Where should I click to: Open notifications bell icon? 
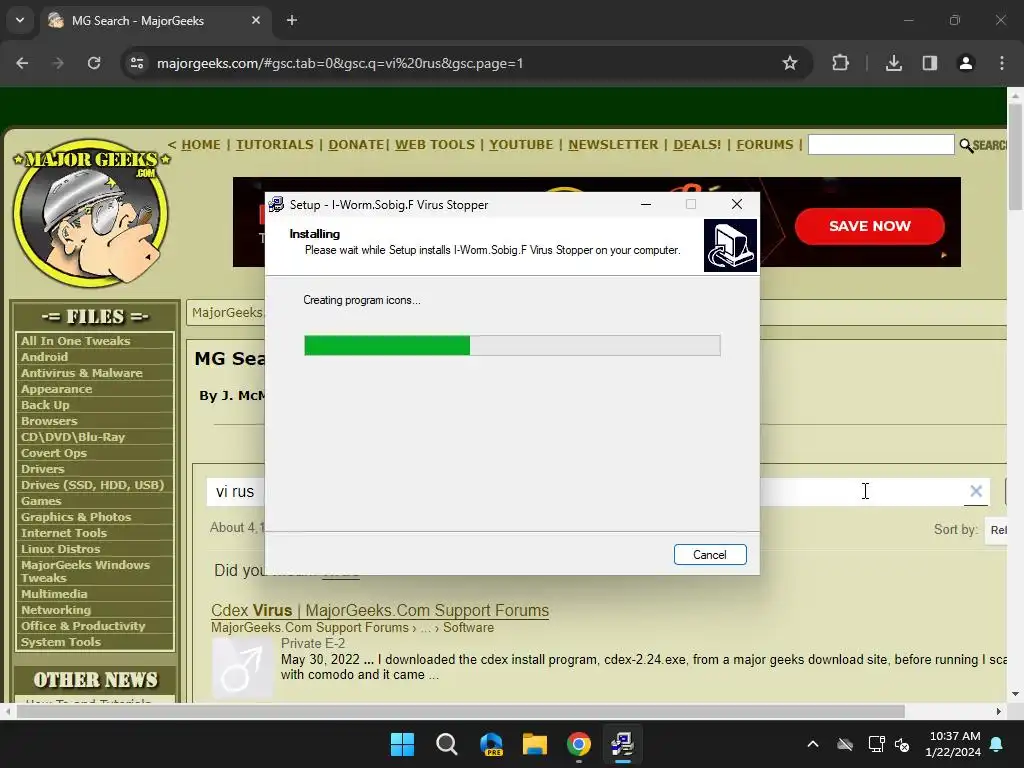click(997, 744)
